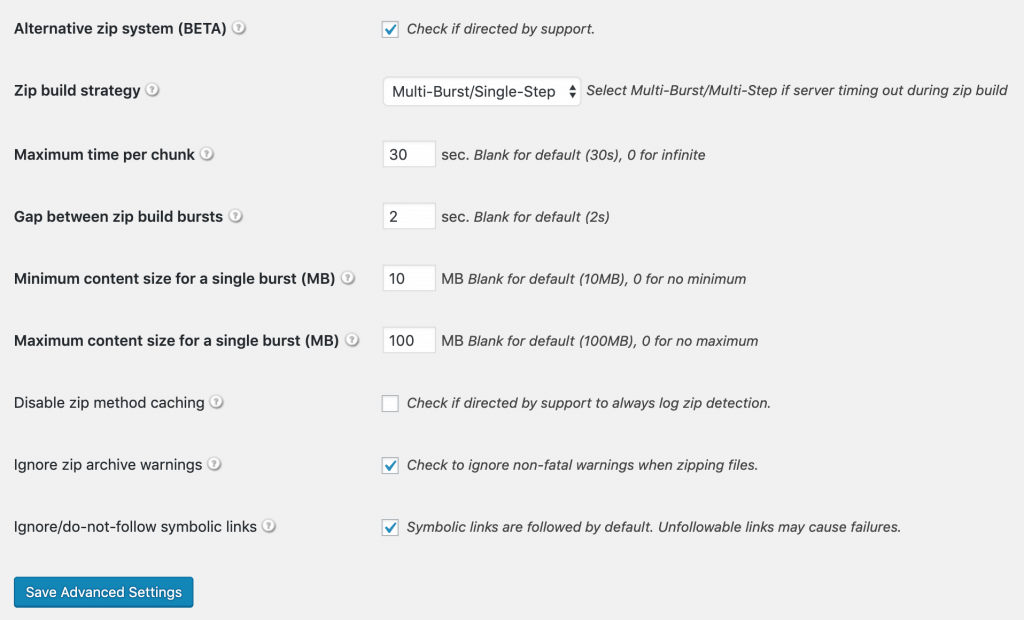Click help icon next to Disable zip method caching
Viewport: 1024px width, 620px height.
click(x=216, y=402)
